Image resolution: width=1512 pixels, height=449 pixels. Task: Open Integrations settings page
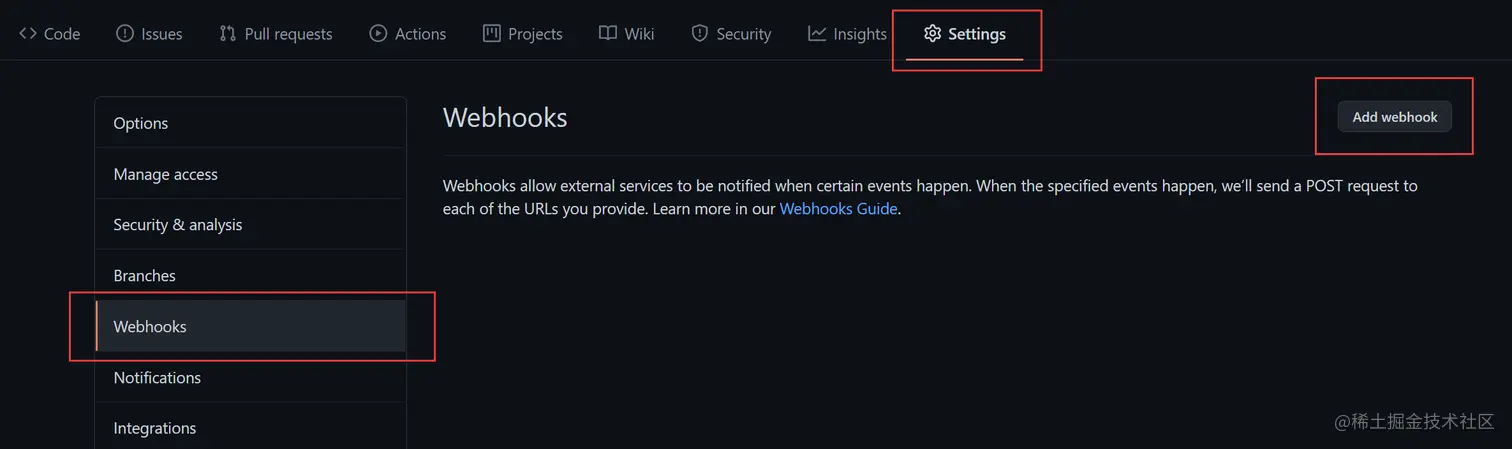click(x=250, y=428)
